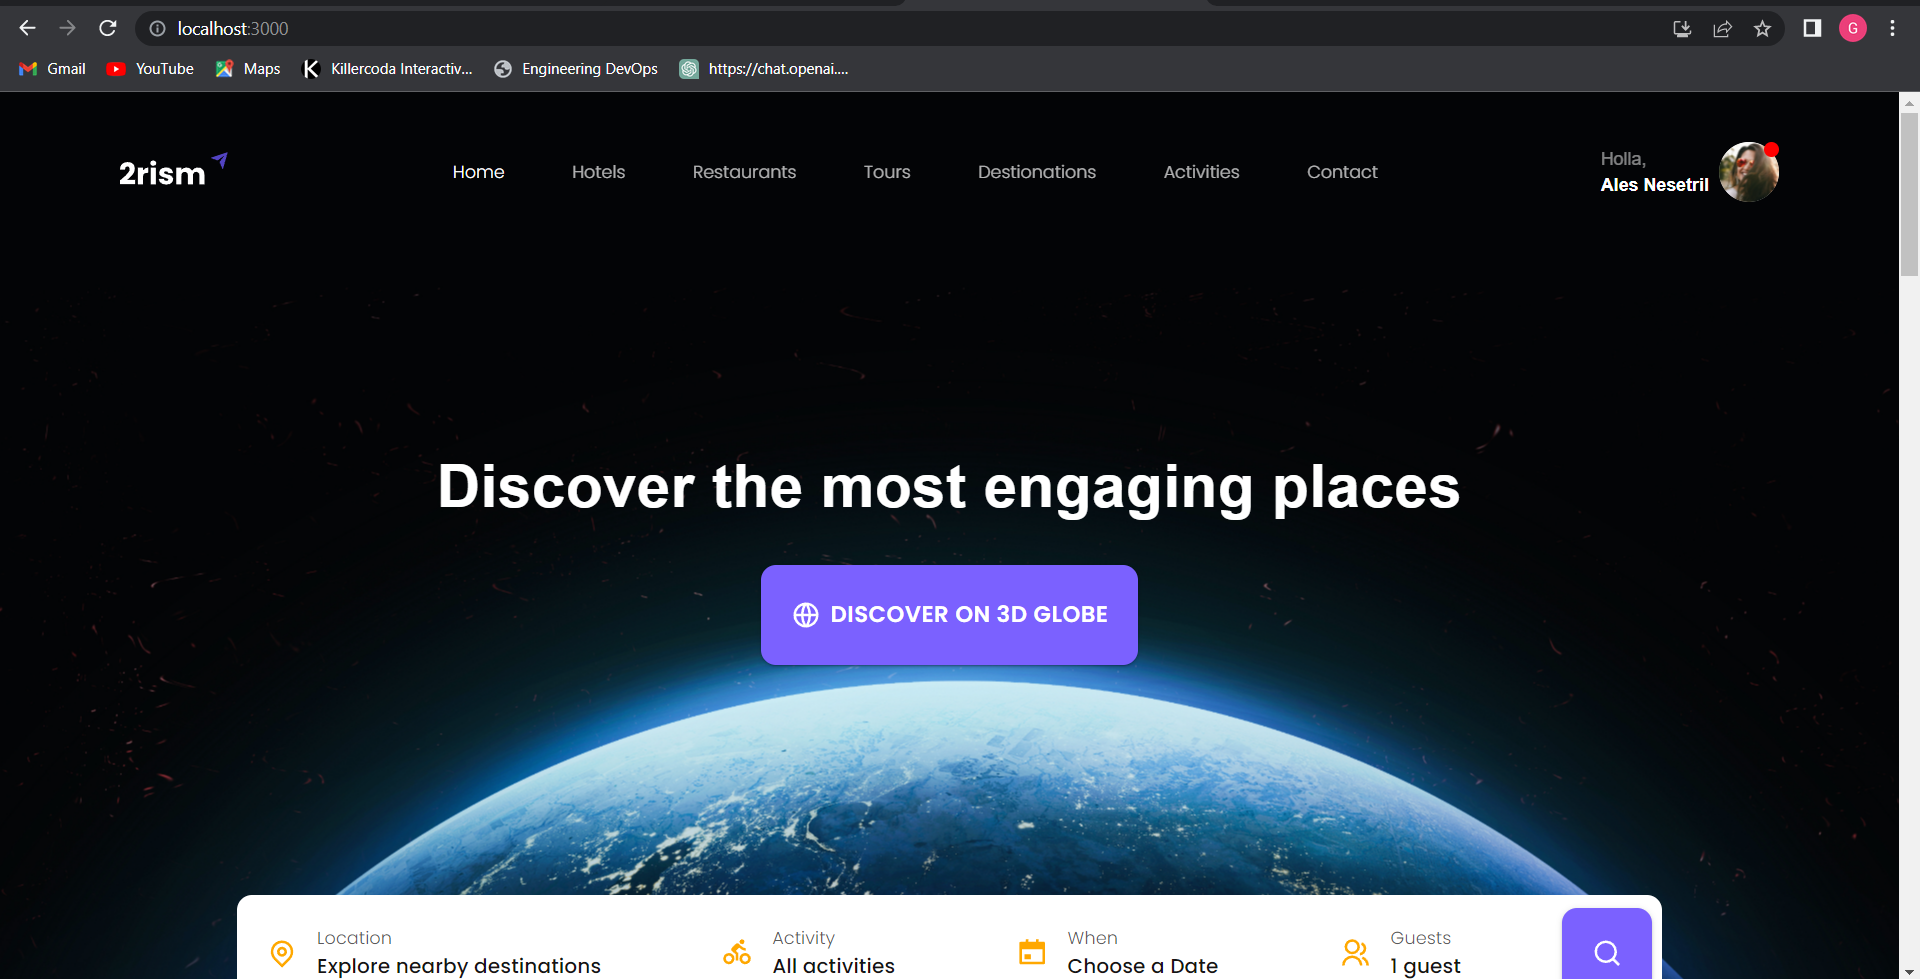
Task: Bookmark this page with the star icon
Action: [x=1762, y=29]
